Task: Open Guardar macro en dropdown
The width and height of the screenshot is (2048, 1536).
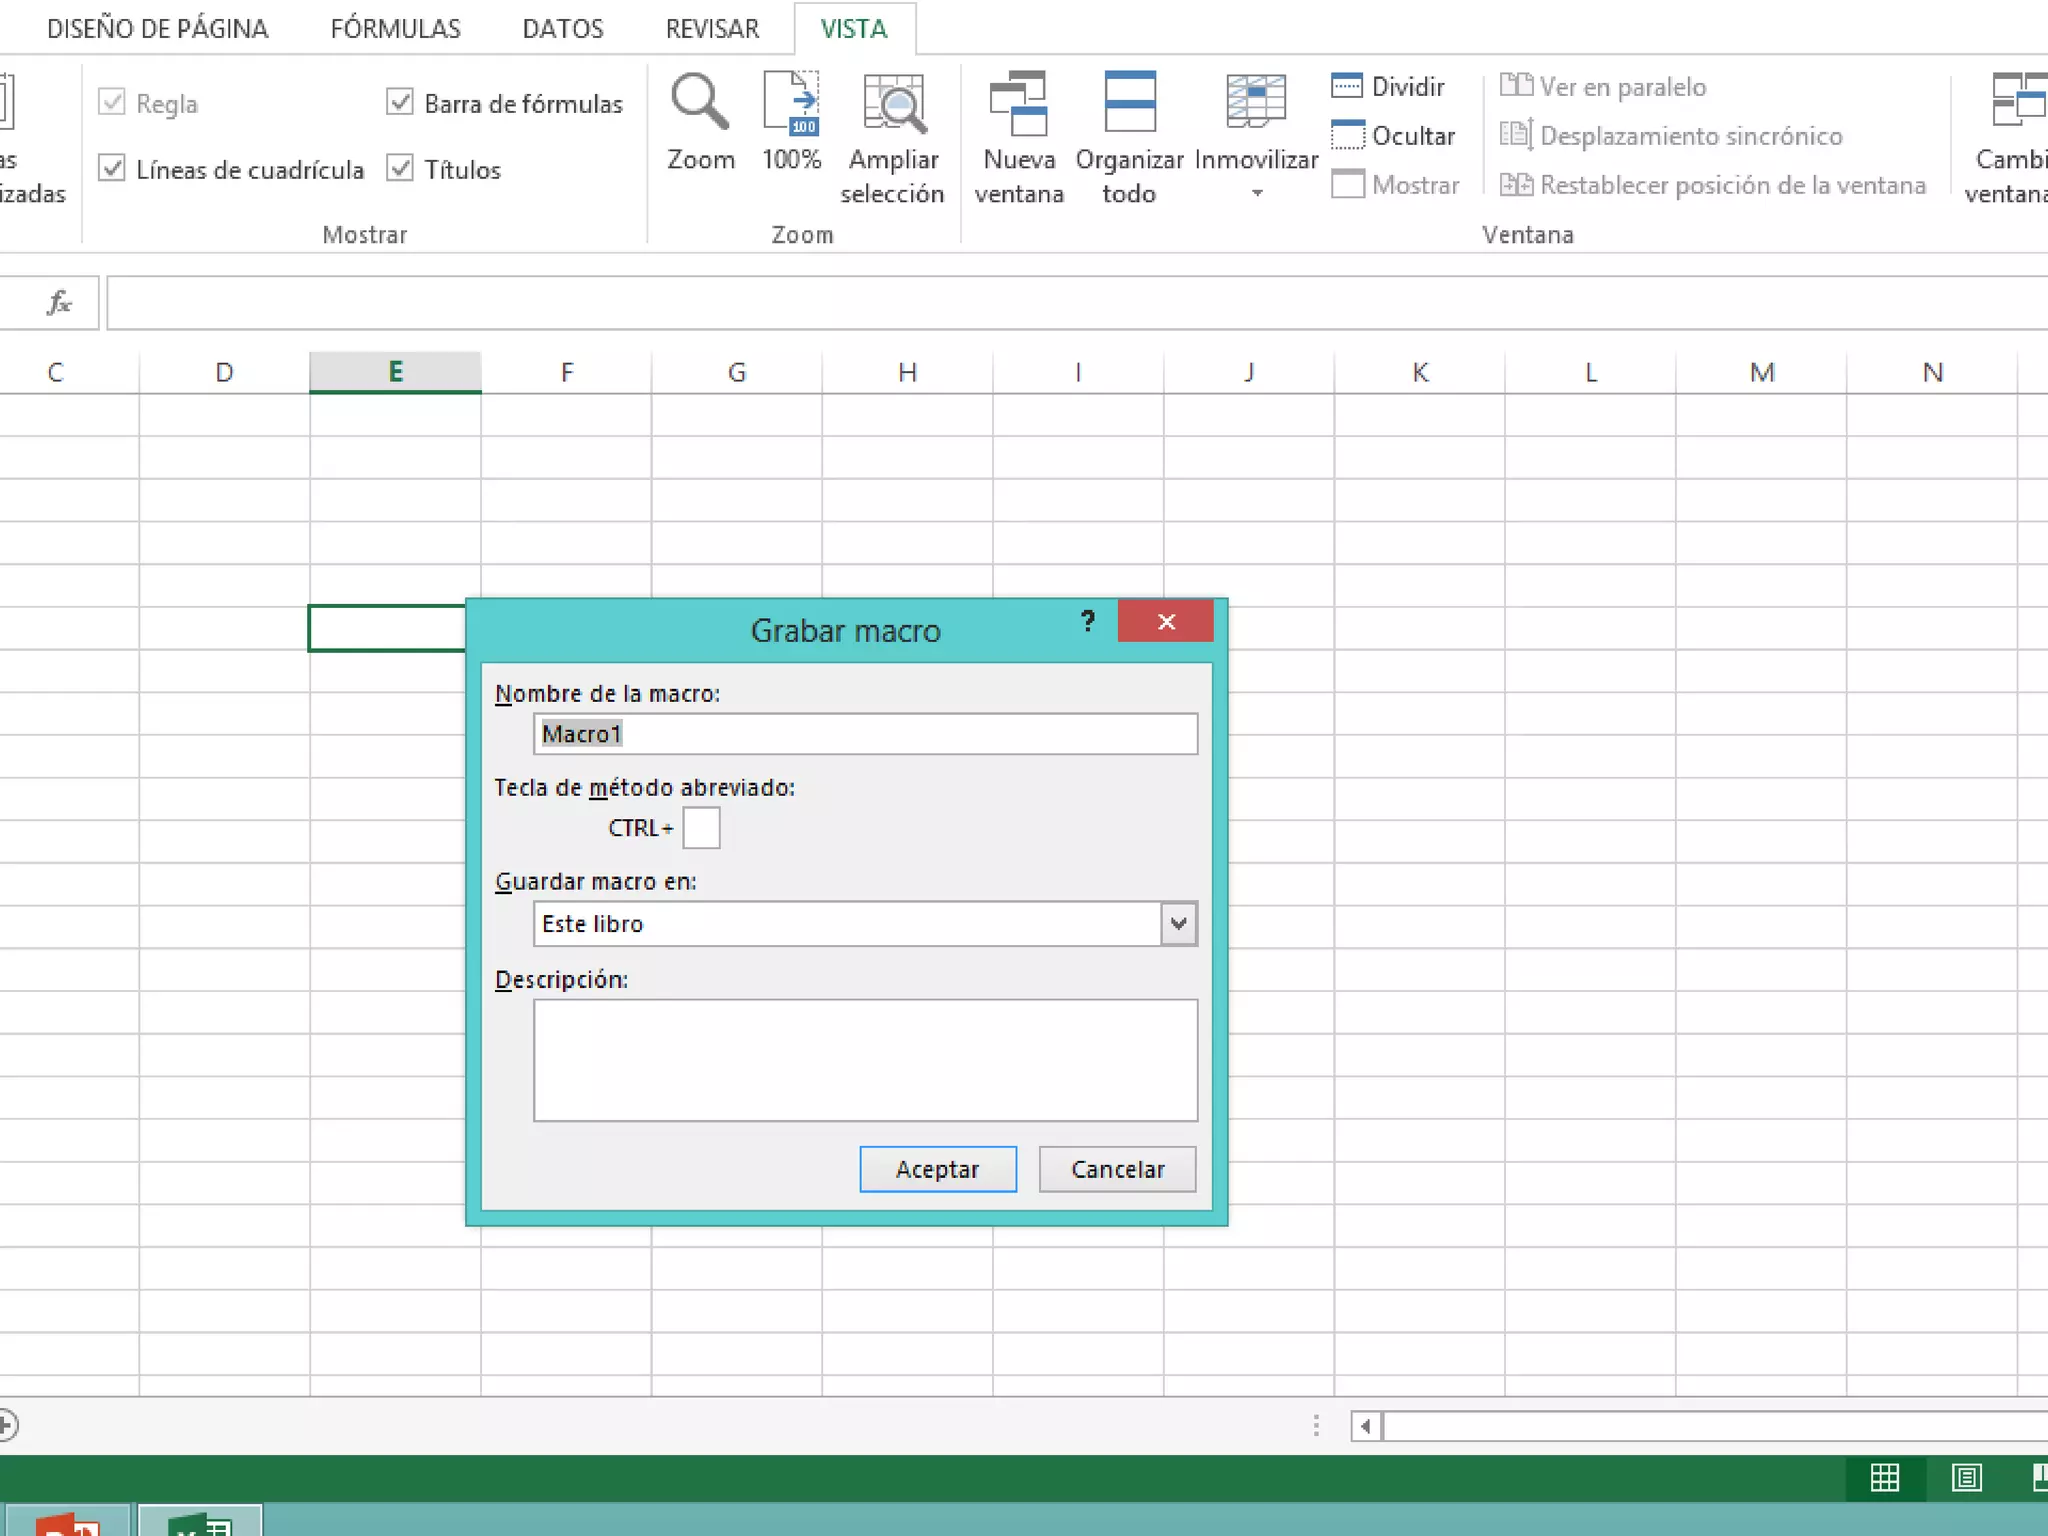Action: pos(1178,923)
